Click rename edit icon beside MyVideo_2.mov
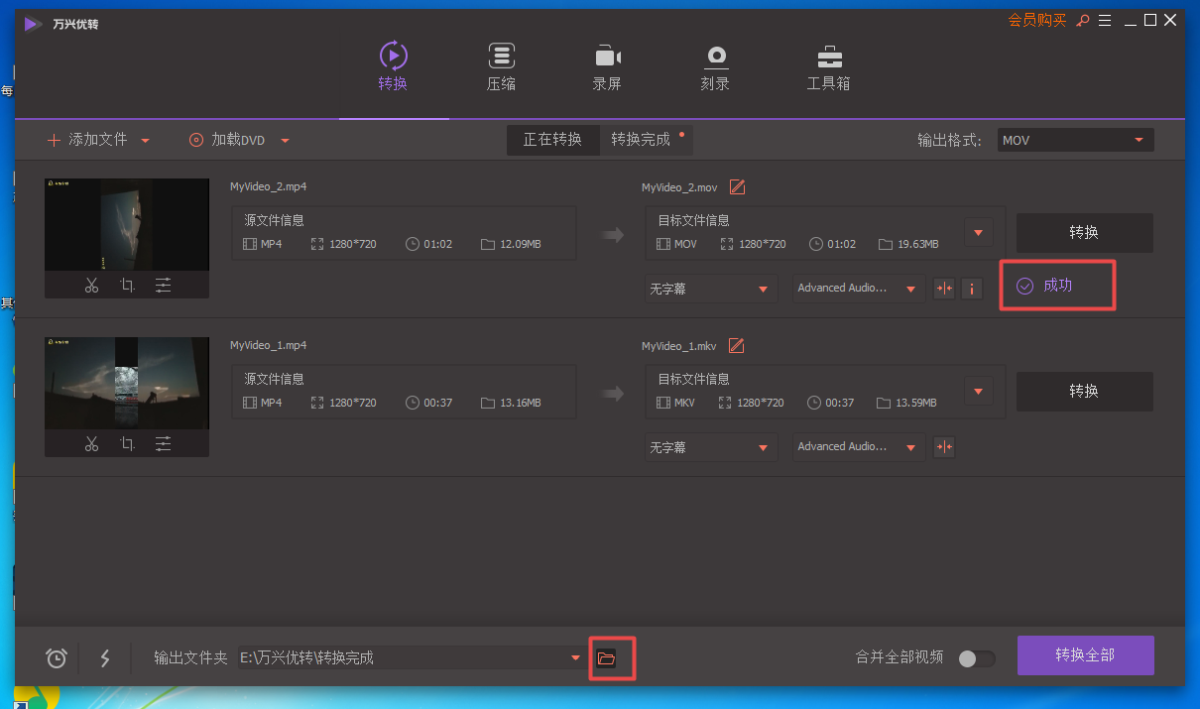 pos(737,187)
